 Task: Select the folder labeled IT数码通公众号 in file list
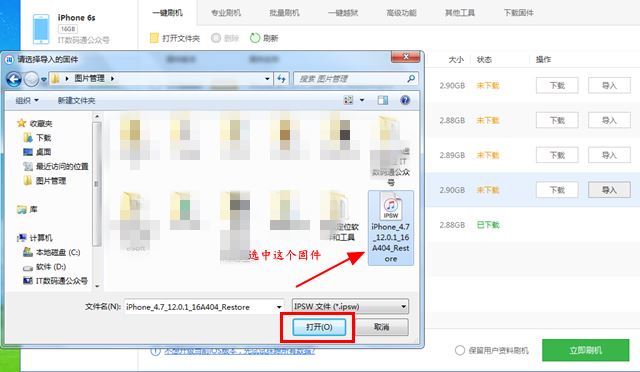(x=391, y=151)
